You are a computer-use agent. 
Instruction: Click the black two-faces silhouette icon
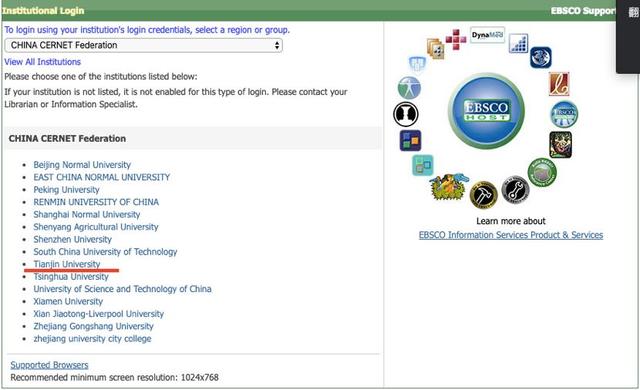pyautogui.click(x=406, y=114)
